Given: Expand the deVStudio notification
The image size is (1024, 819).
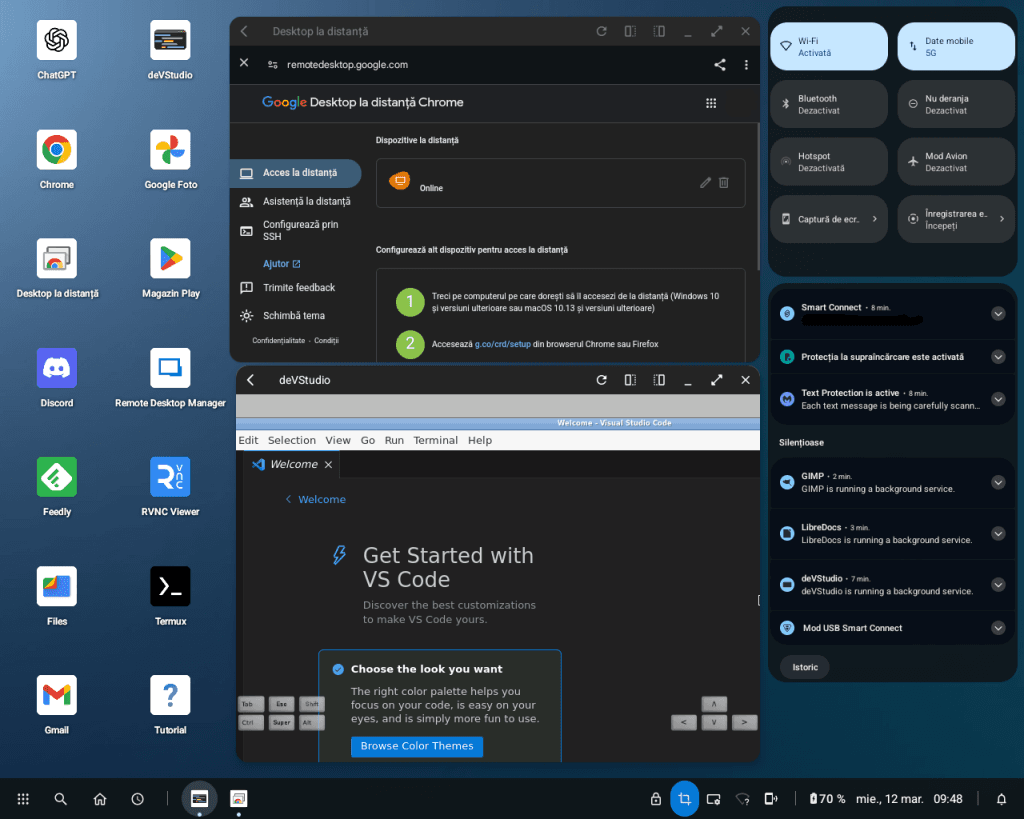Looking at the screenshot, I should 998,585.
